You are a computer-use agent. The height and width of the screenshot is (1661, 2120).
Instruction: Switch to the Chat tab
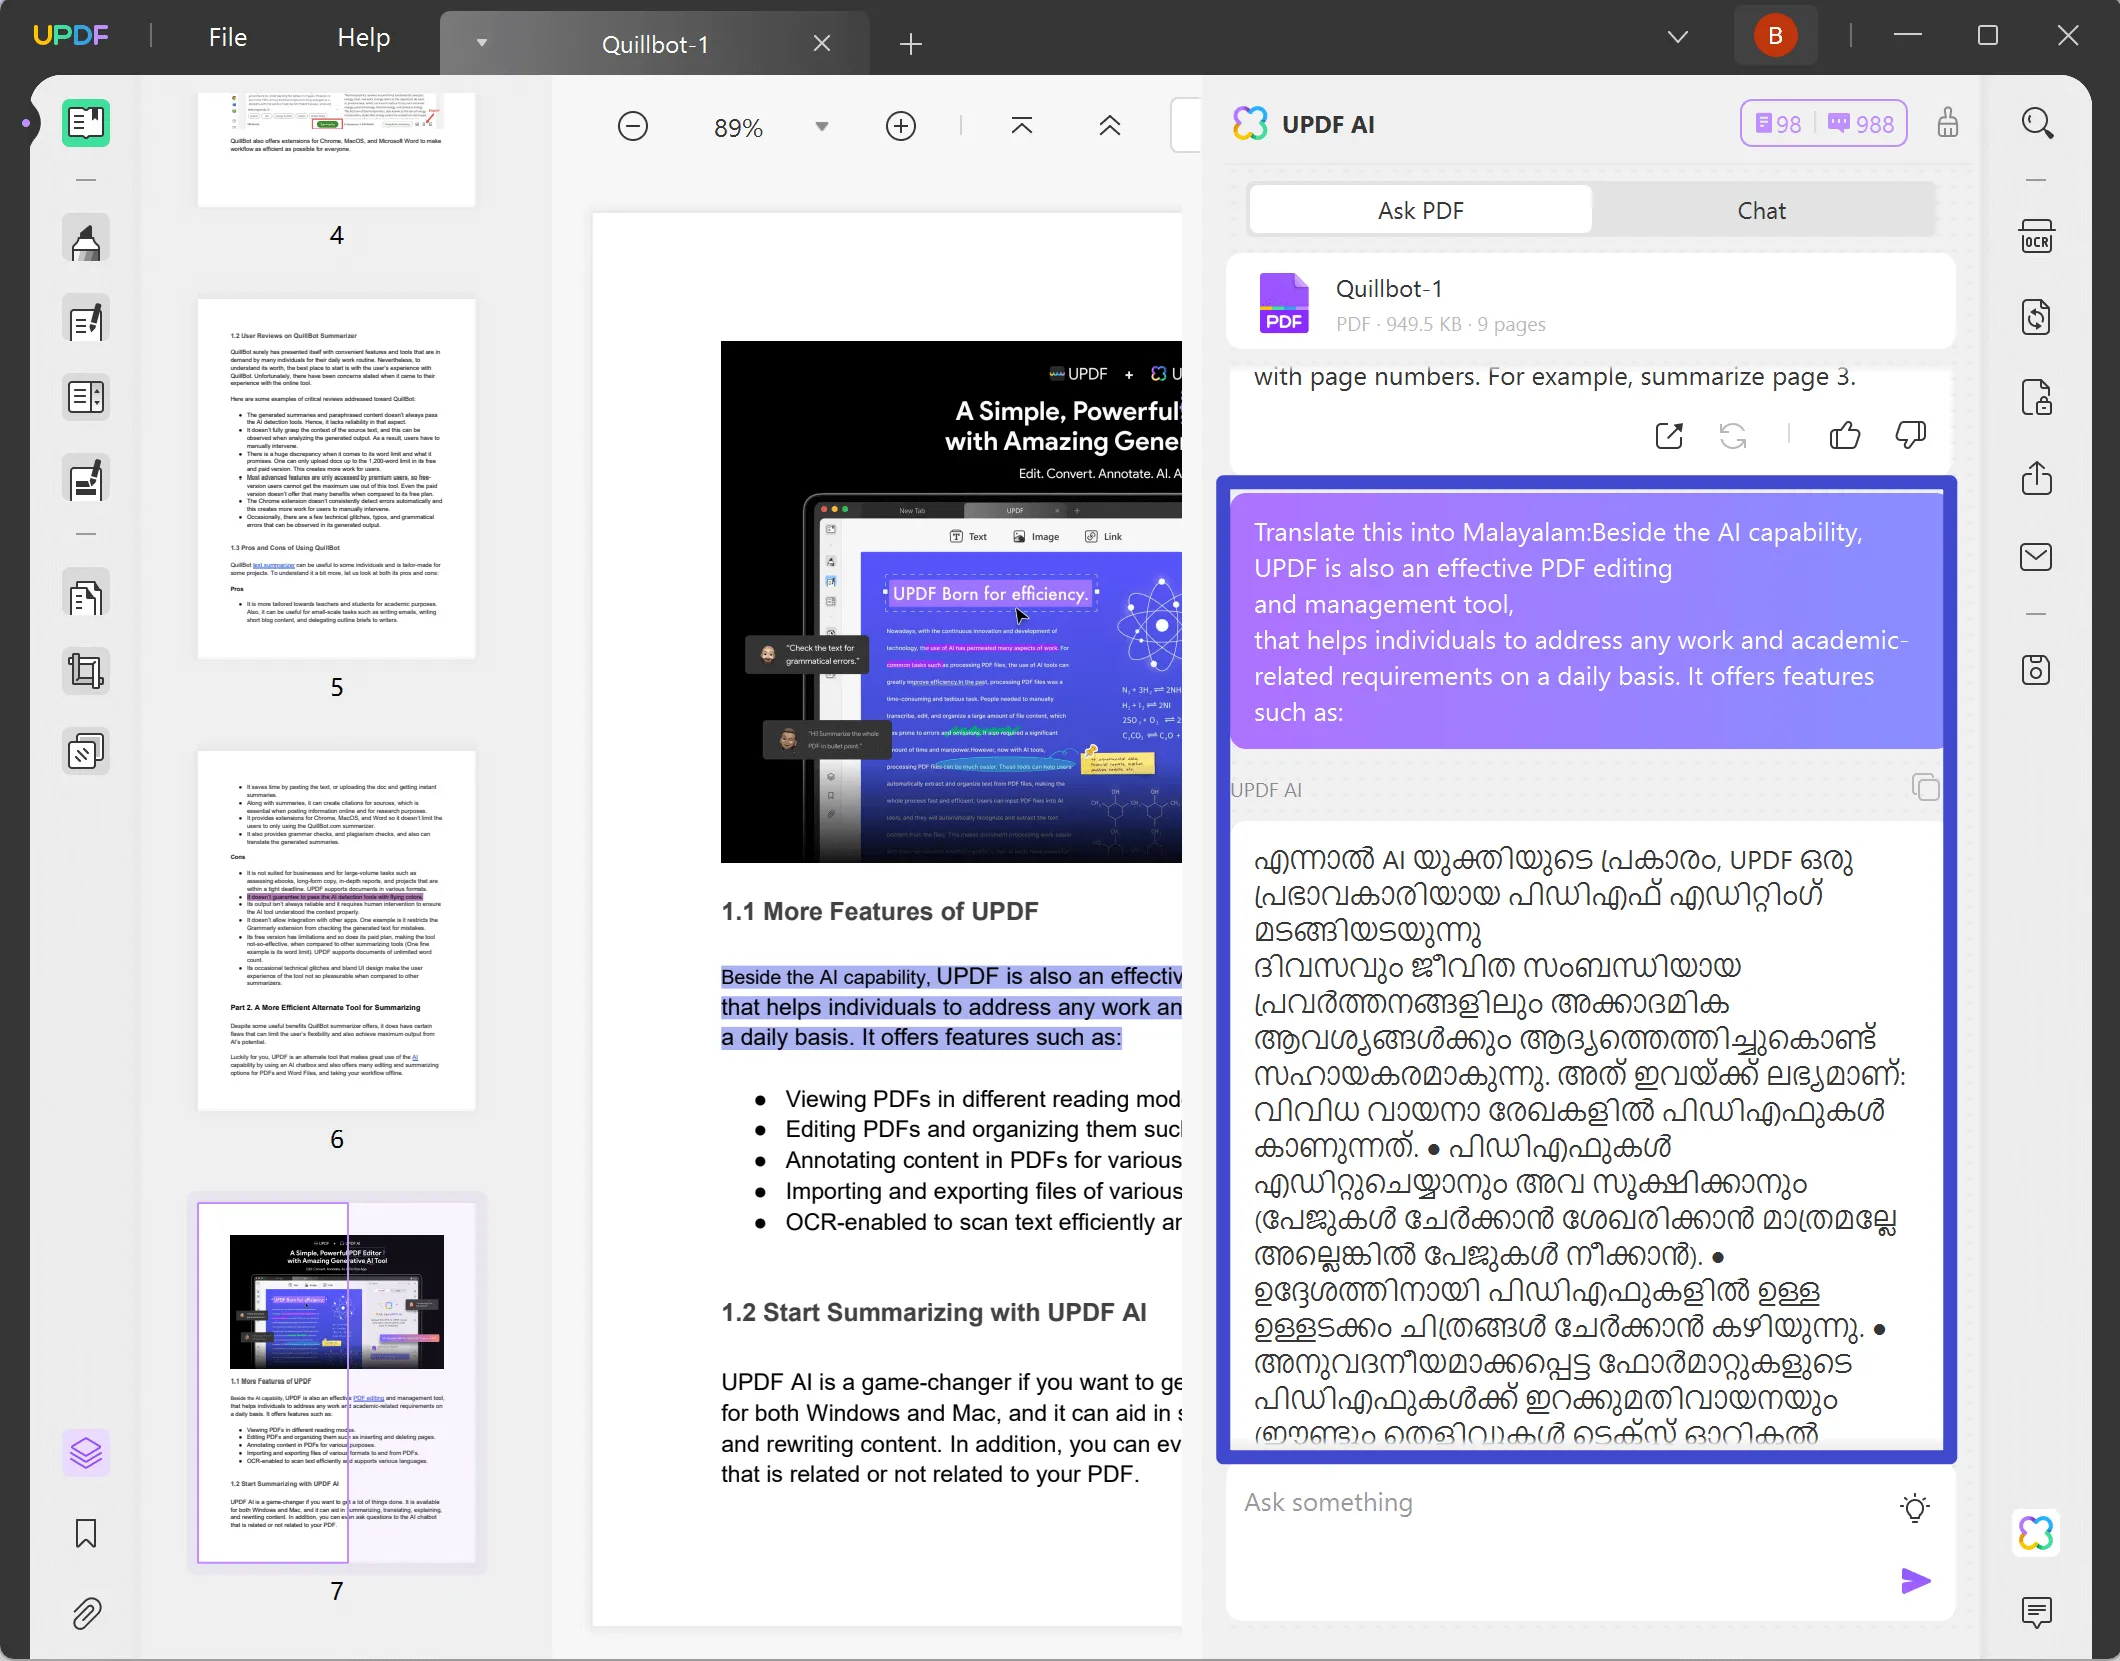click(x=1761, y=211)
